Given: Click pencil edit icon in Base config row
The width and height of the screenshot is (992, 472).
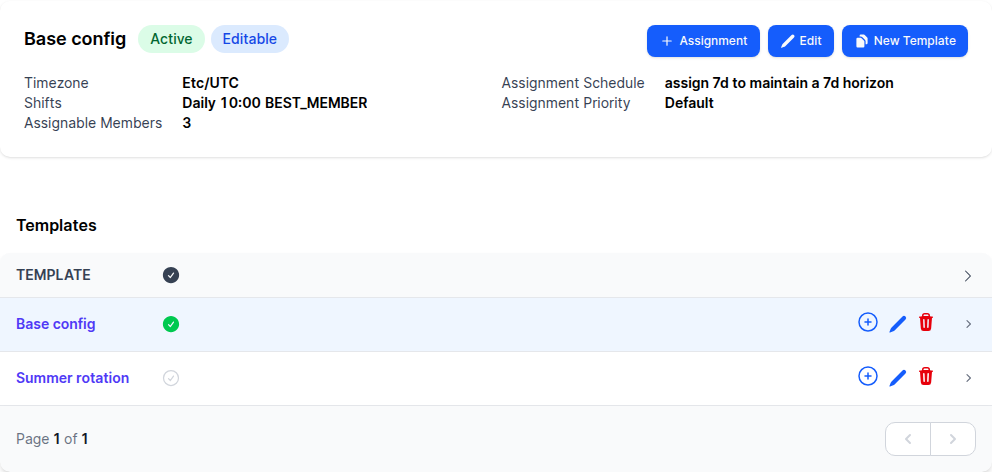Looking at the screenshot, I should click(x=897, y=323).
